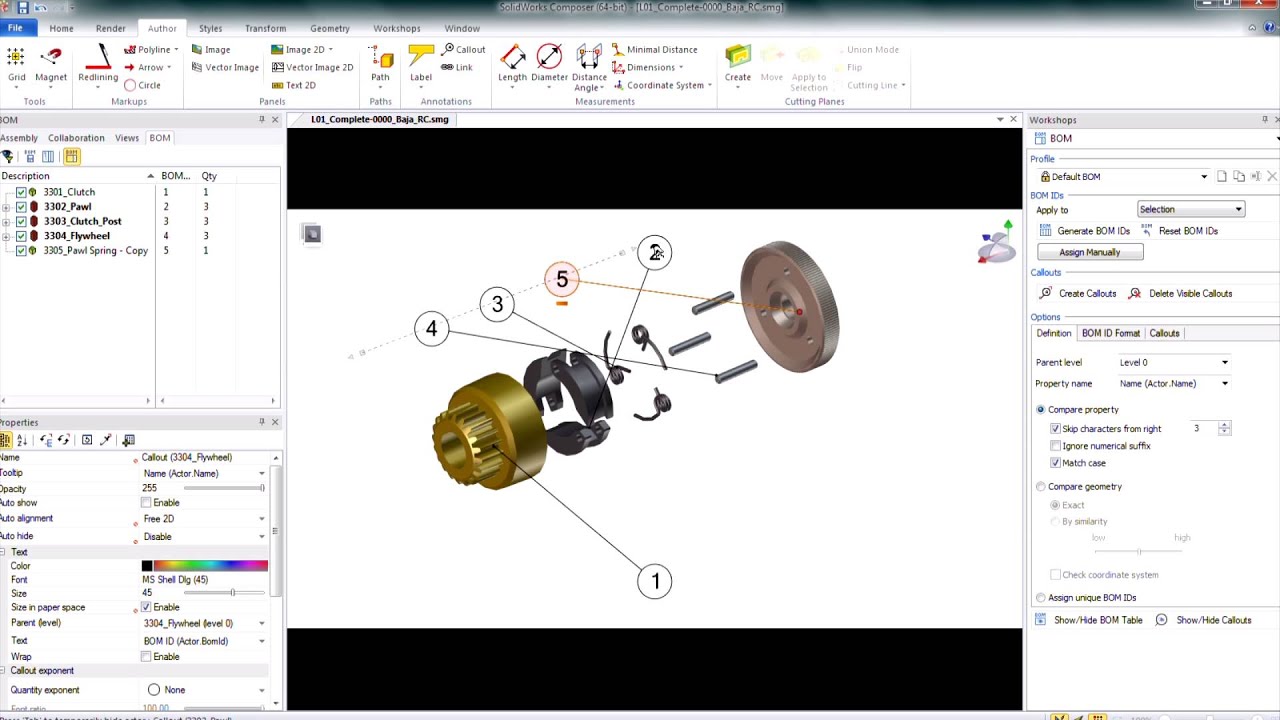Show/Hide Callouts in workshop
The image size is (1280, 720).
coord(1203,620)
